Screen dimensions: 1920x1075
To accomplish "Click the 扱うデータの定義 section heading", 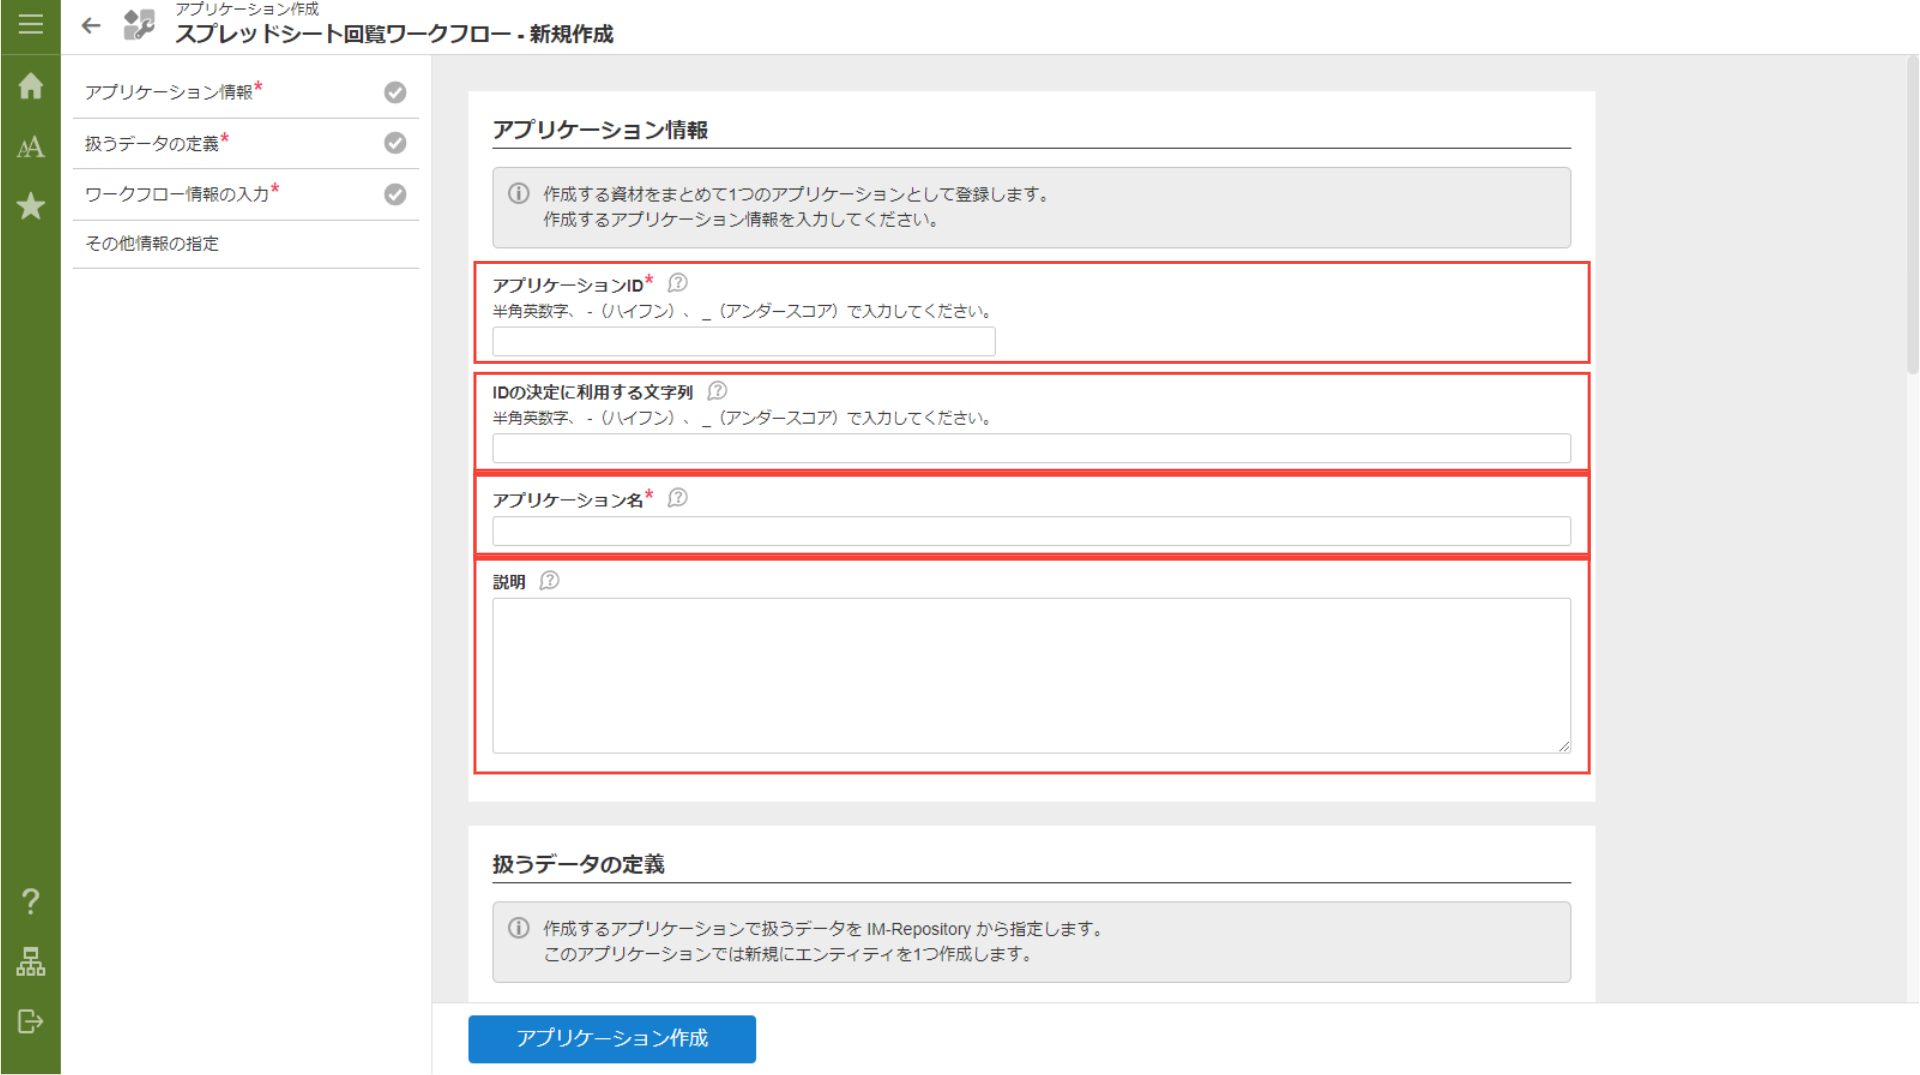I will pyautogui.click(x=578, y=864).
